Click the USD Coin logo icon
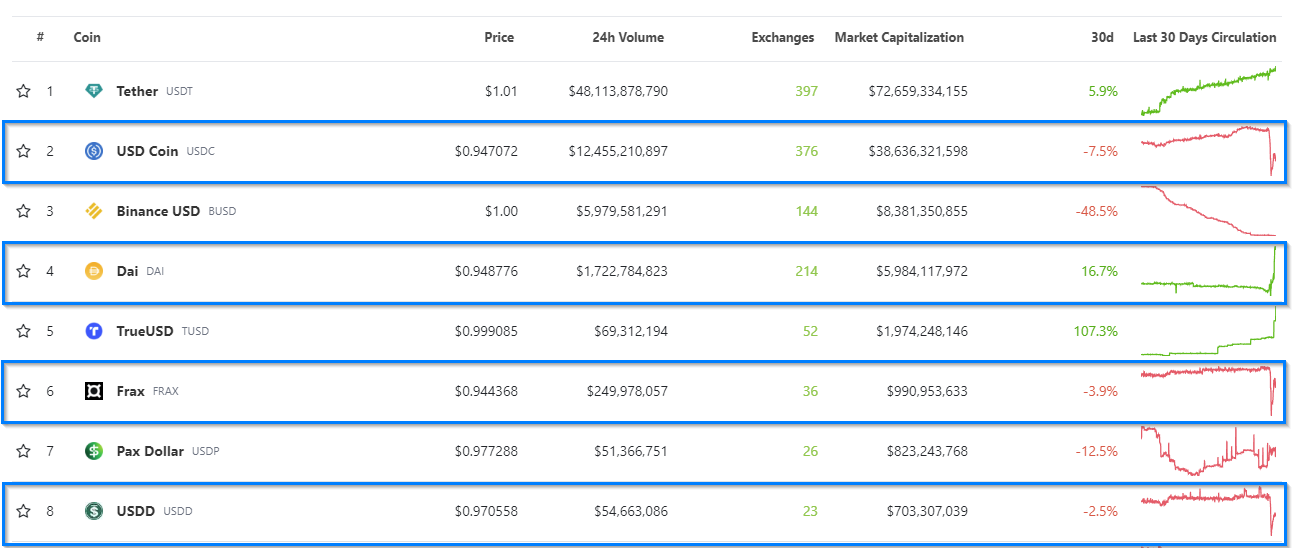 click(x=94, y=151)
